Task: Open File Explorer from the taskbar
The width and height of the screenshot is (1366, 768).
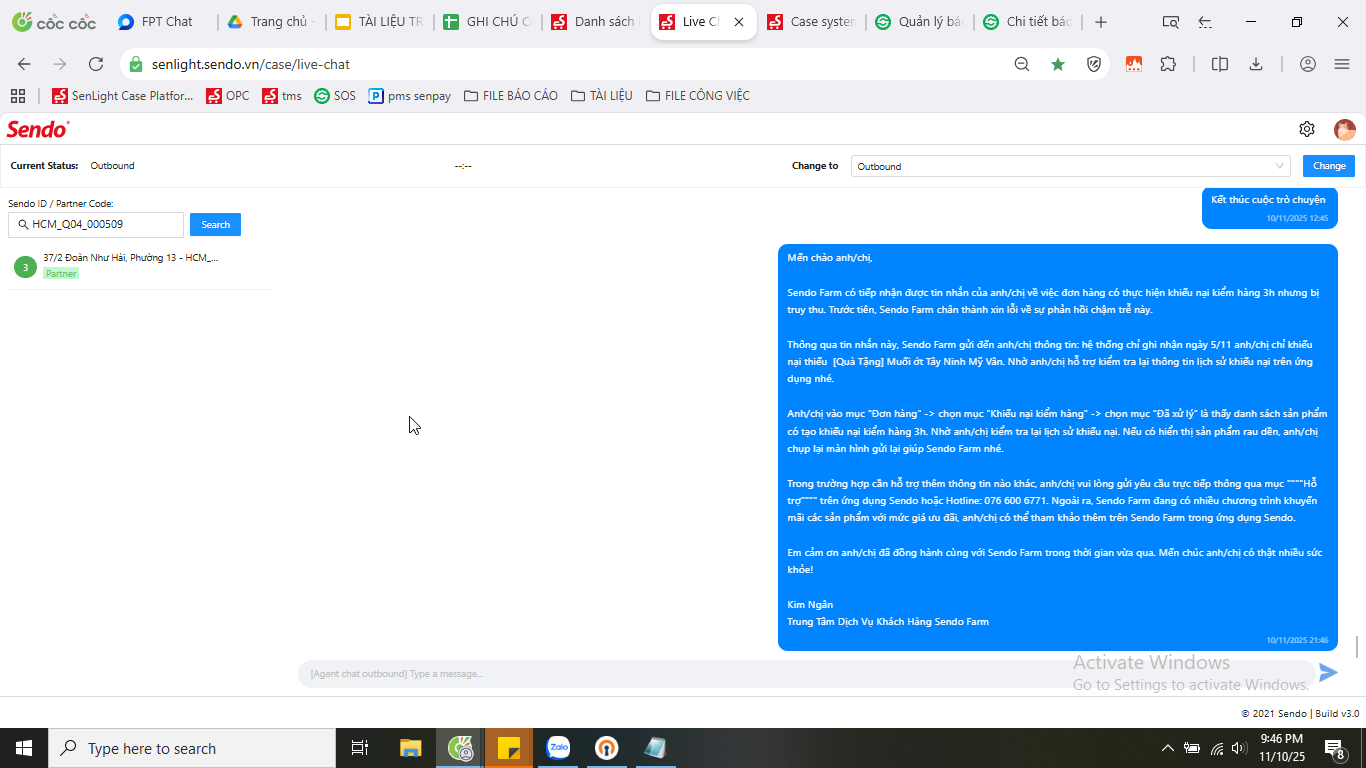Action: [410, 748]
